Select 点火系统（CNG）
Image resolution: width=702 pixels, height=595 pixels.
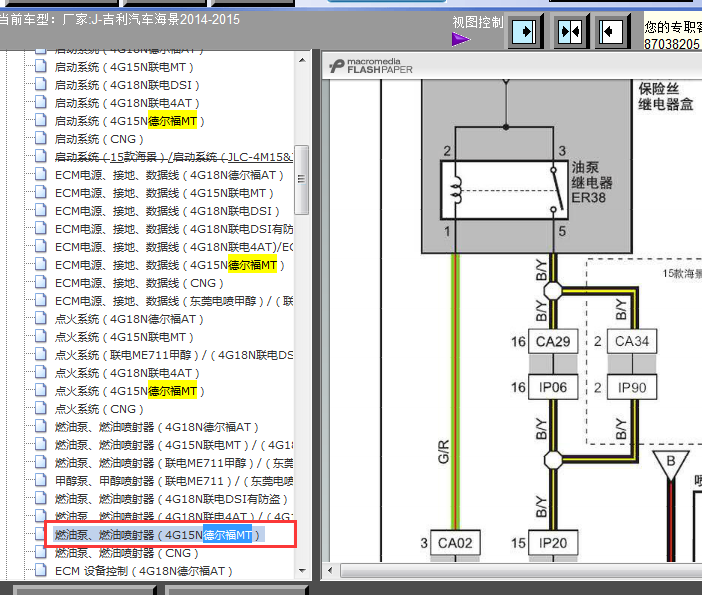coord(99,409)
